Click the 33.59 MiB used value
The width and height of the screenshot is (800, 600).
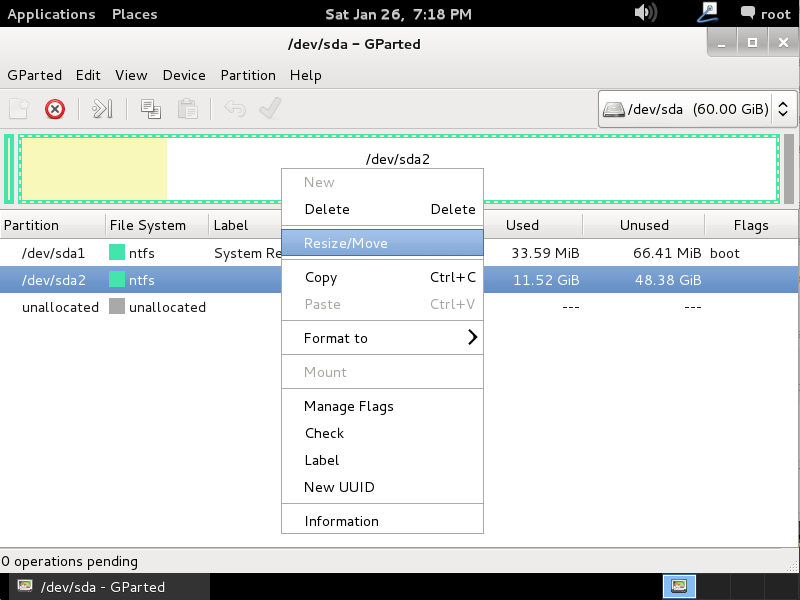[x=545, y=253]
